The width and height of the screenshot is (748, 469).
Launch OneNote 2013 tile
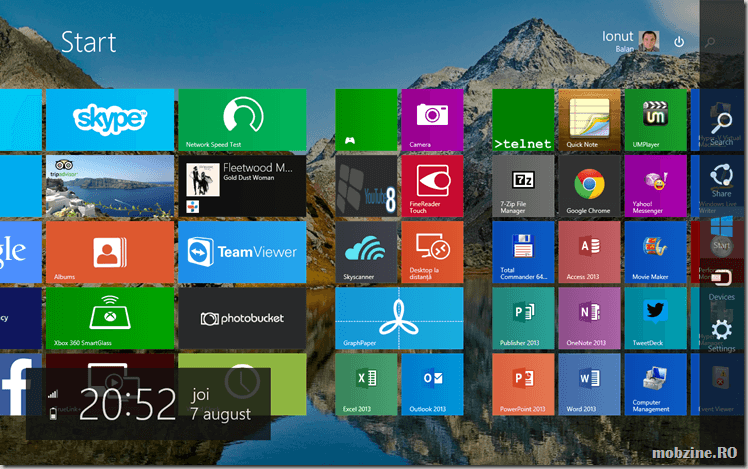tap(588, 317)
